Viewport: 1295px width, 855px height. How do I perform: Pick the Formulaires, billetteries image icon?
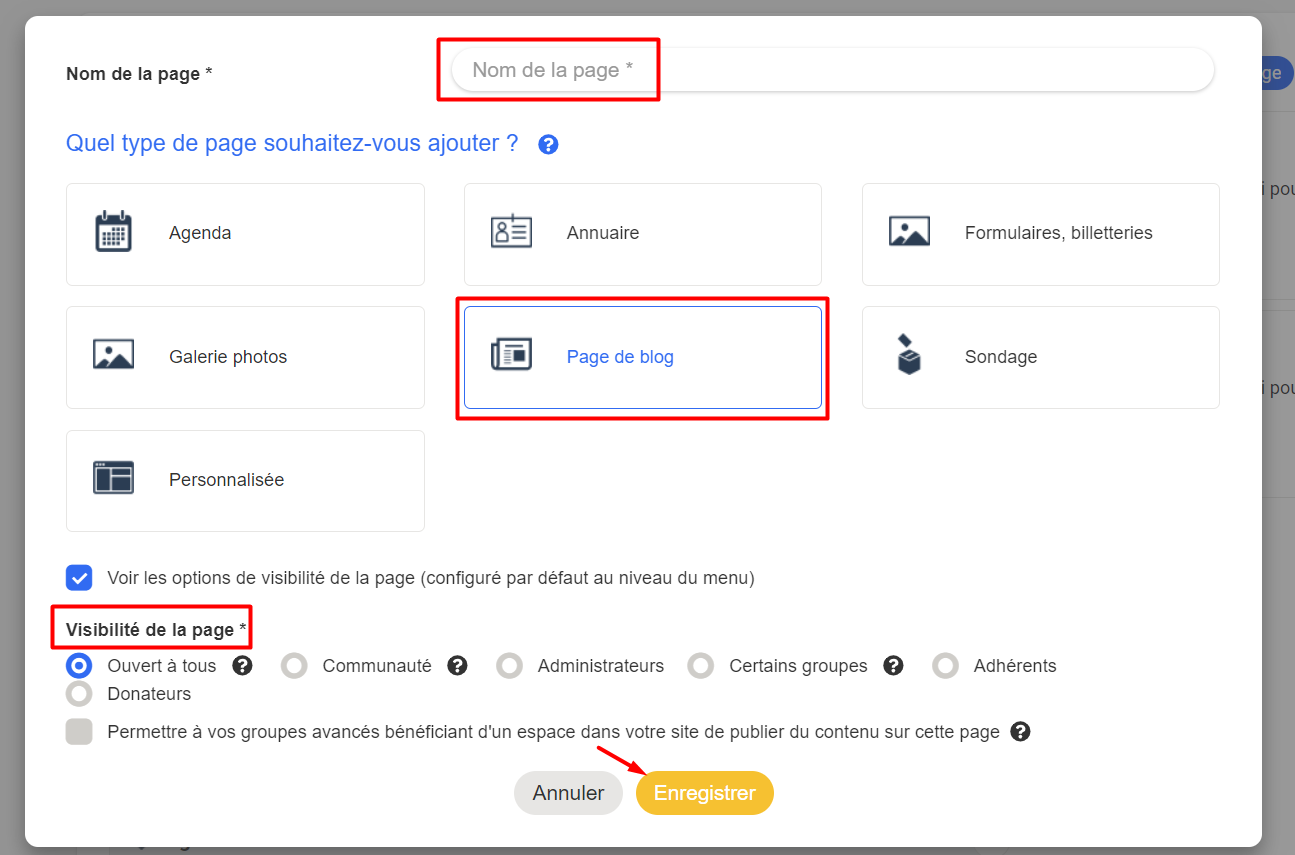(909, 232)
